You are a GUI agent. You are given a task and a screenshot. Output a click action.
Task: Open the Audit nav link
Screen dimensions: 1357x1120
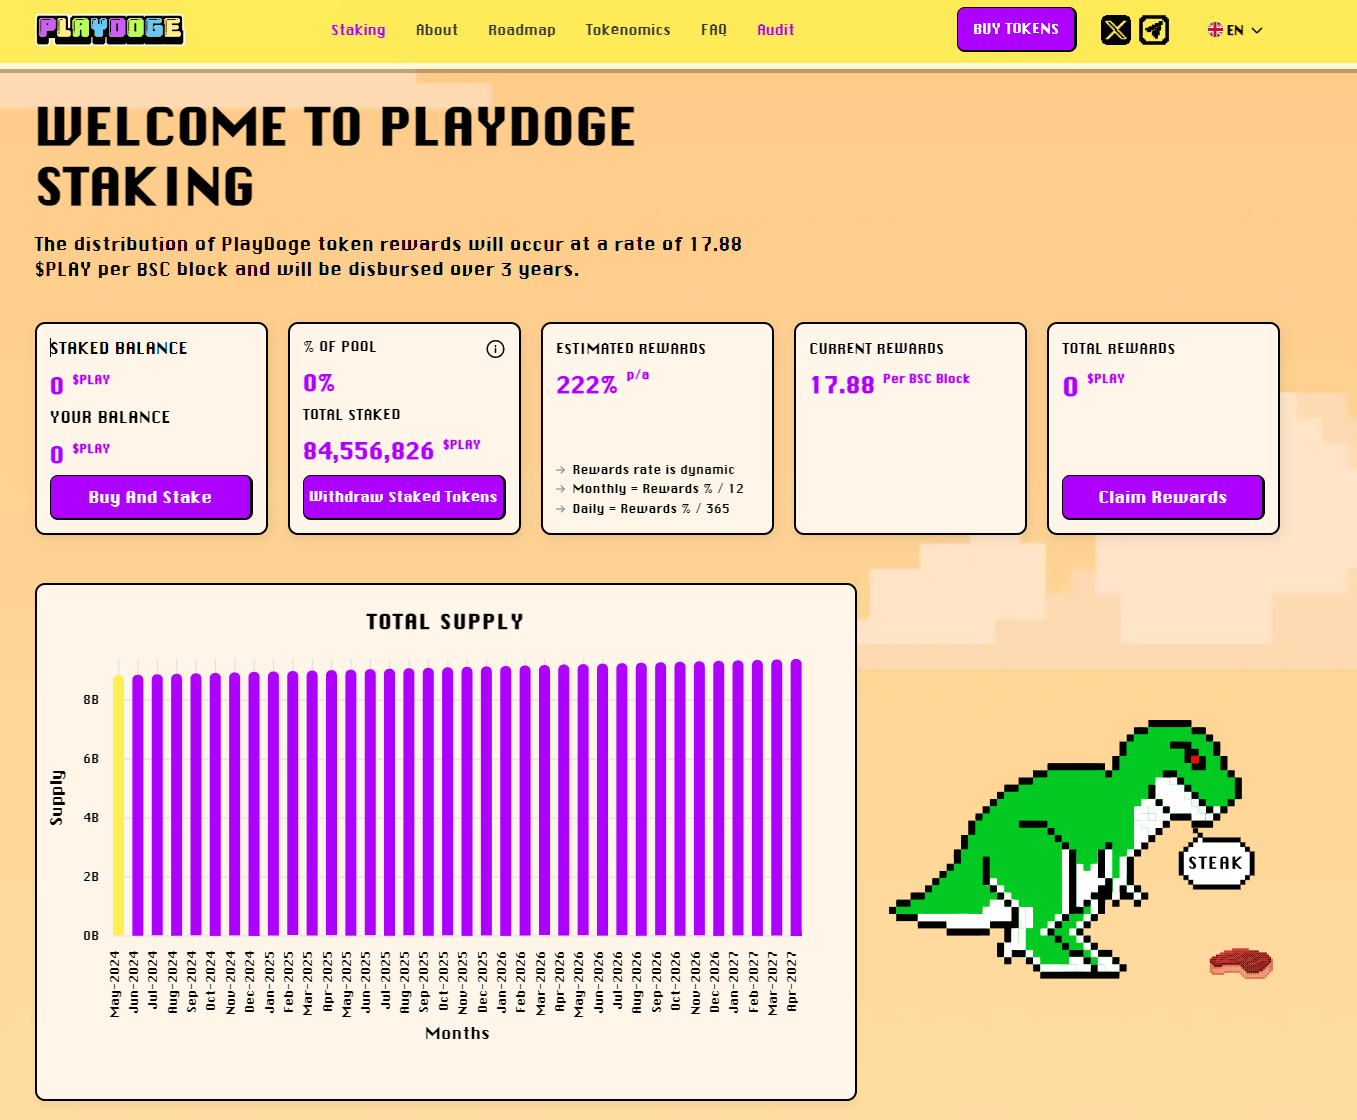pos(776,30)
